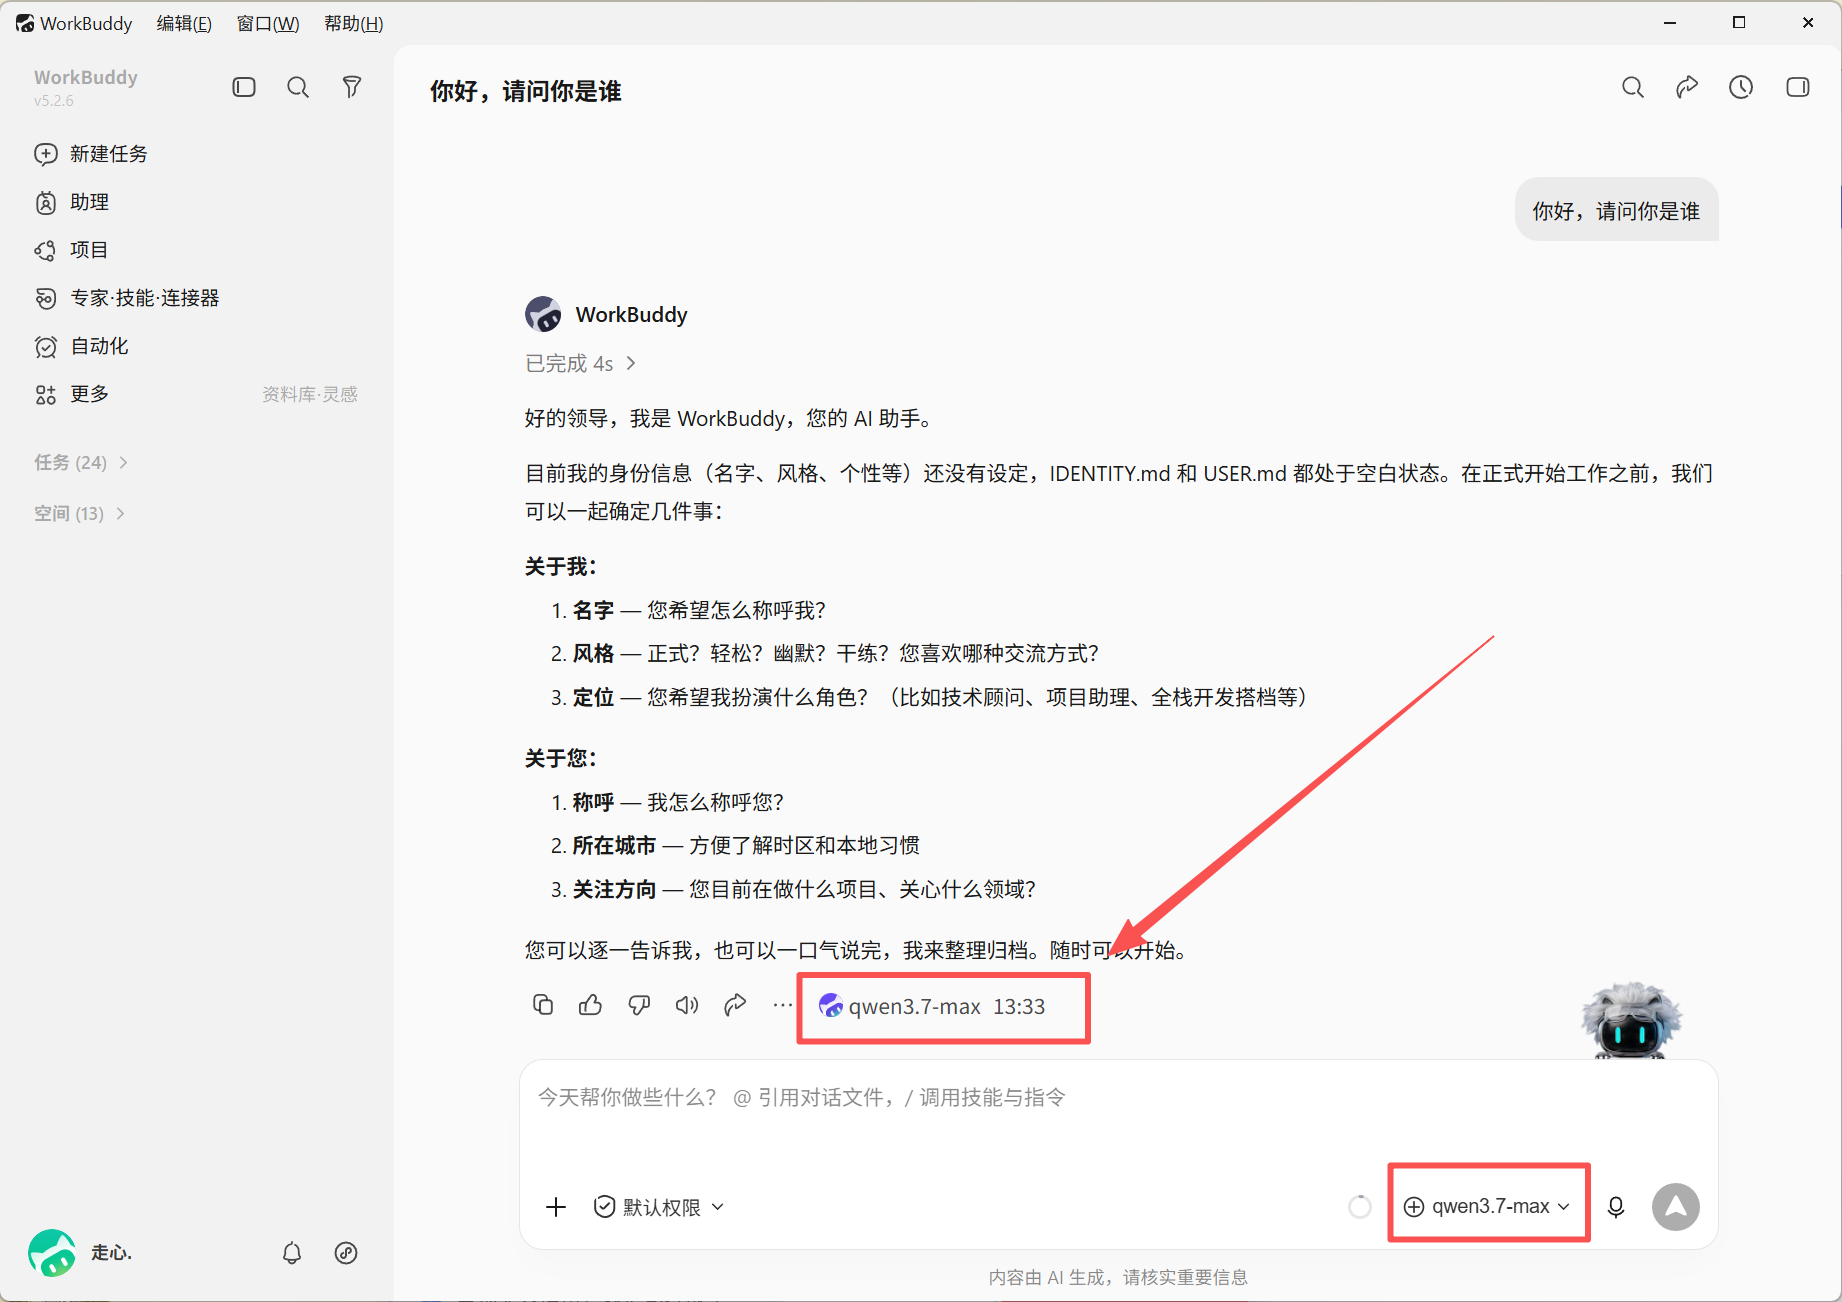This screenshot has width=1842, height=1302.
Task: Open the 助理 assistant section
Action: (x=72, y=202)
